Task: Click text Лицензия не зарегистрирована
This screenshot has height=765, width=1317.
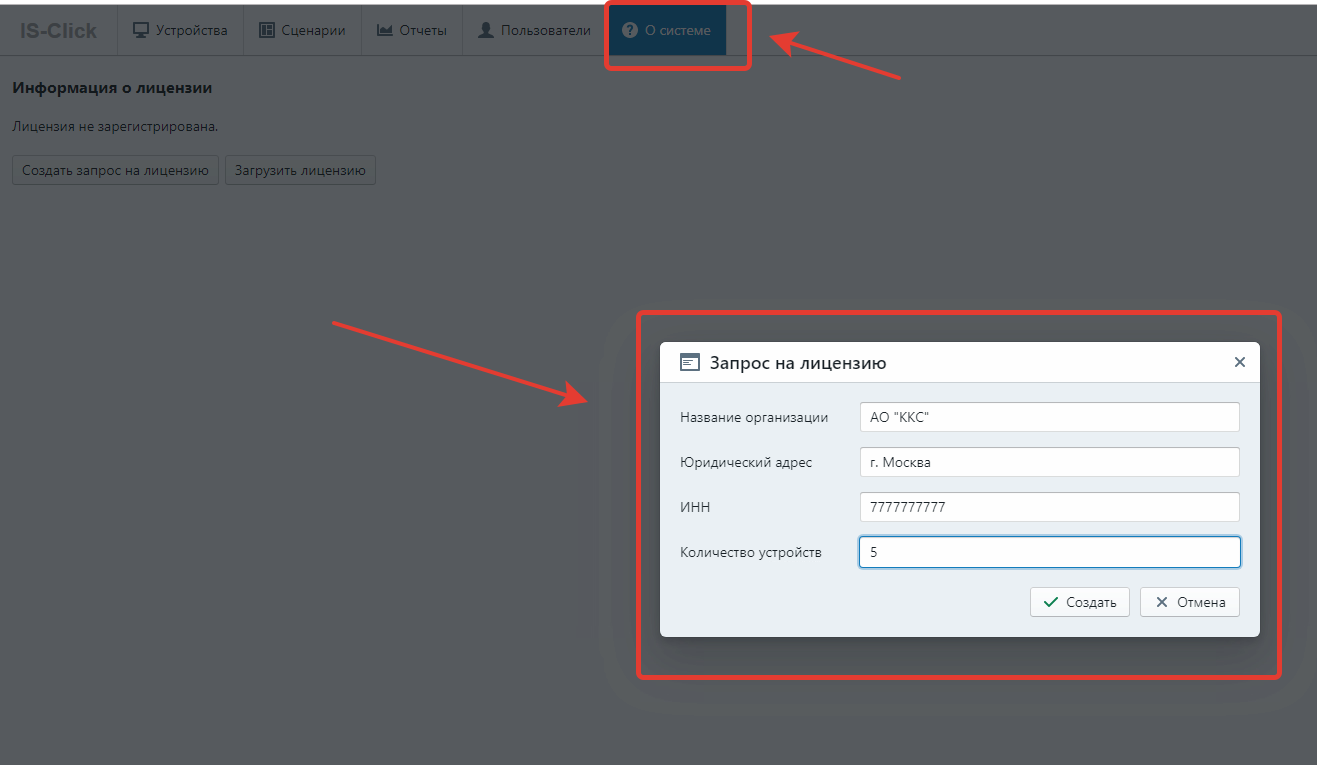Action: click(115, 127)
